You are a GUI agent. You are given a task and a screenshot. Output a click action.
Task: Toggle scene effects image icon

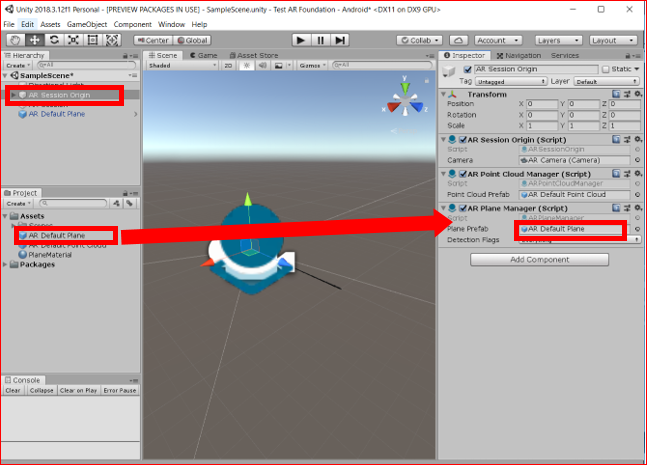(x=279, y=65)
